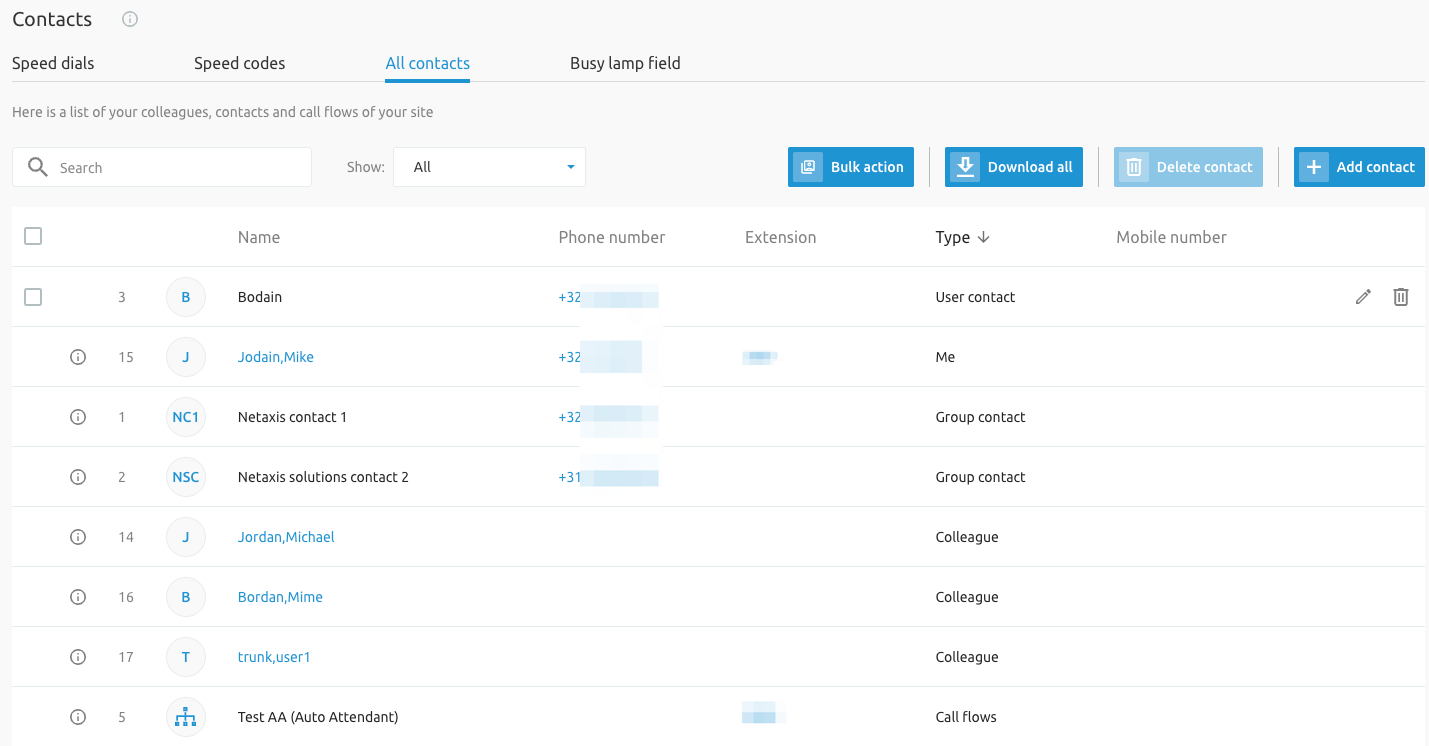Viewport: 1429px width, 746px height.
Task: Open the Jordan,Michael contact link
Action: (x=286, y=537)
